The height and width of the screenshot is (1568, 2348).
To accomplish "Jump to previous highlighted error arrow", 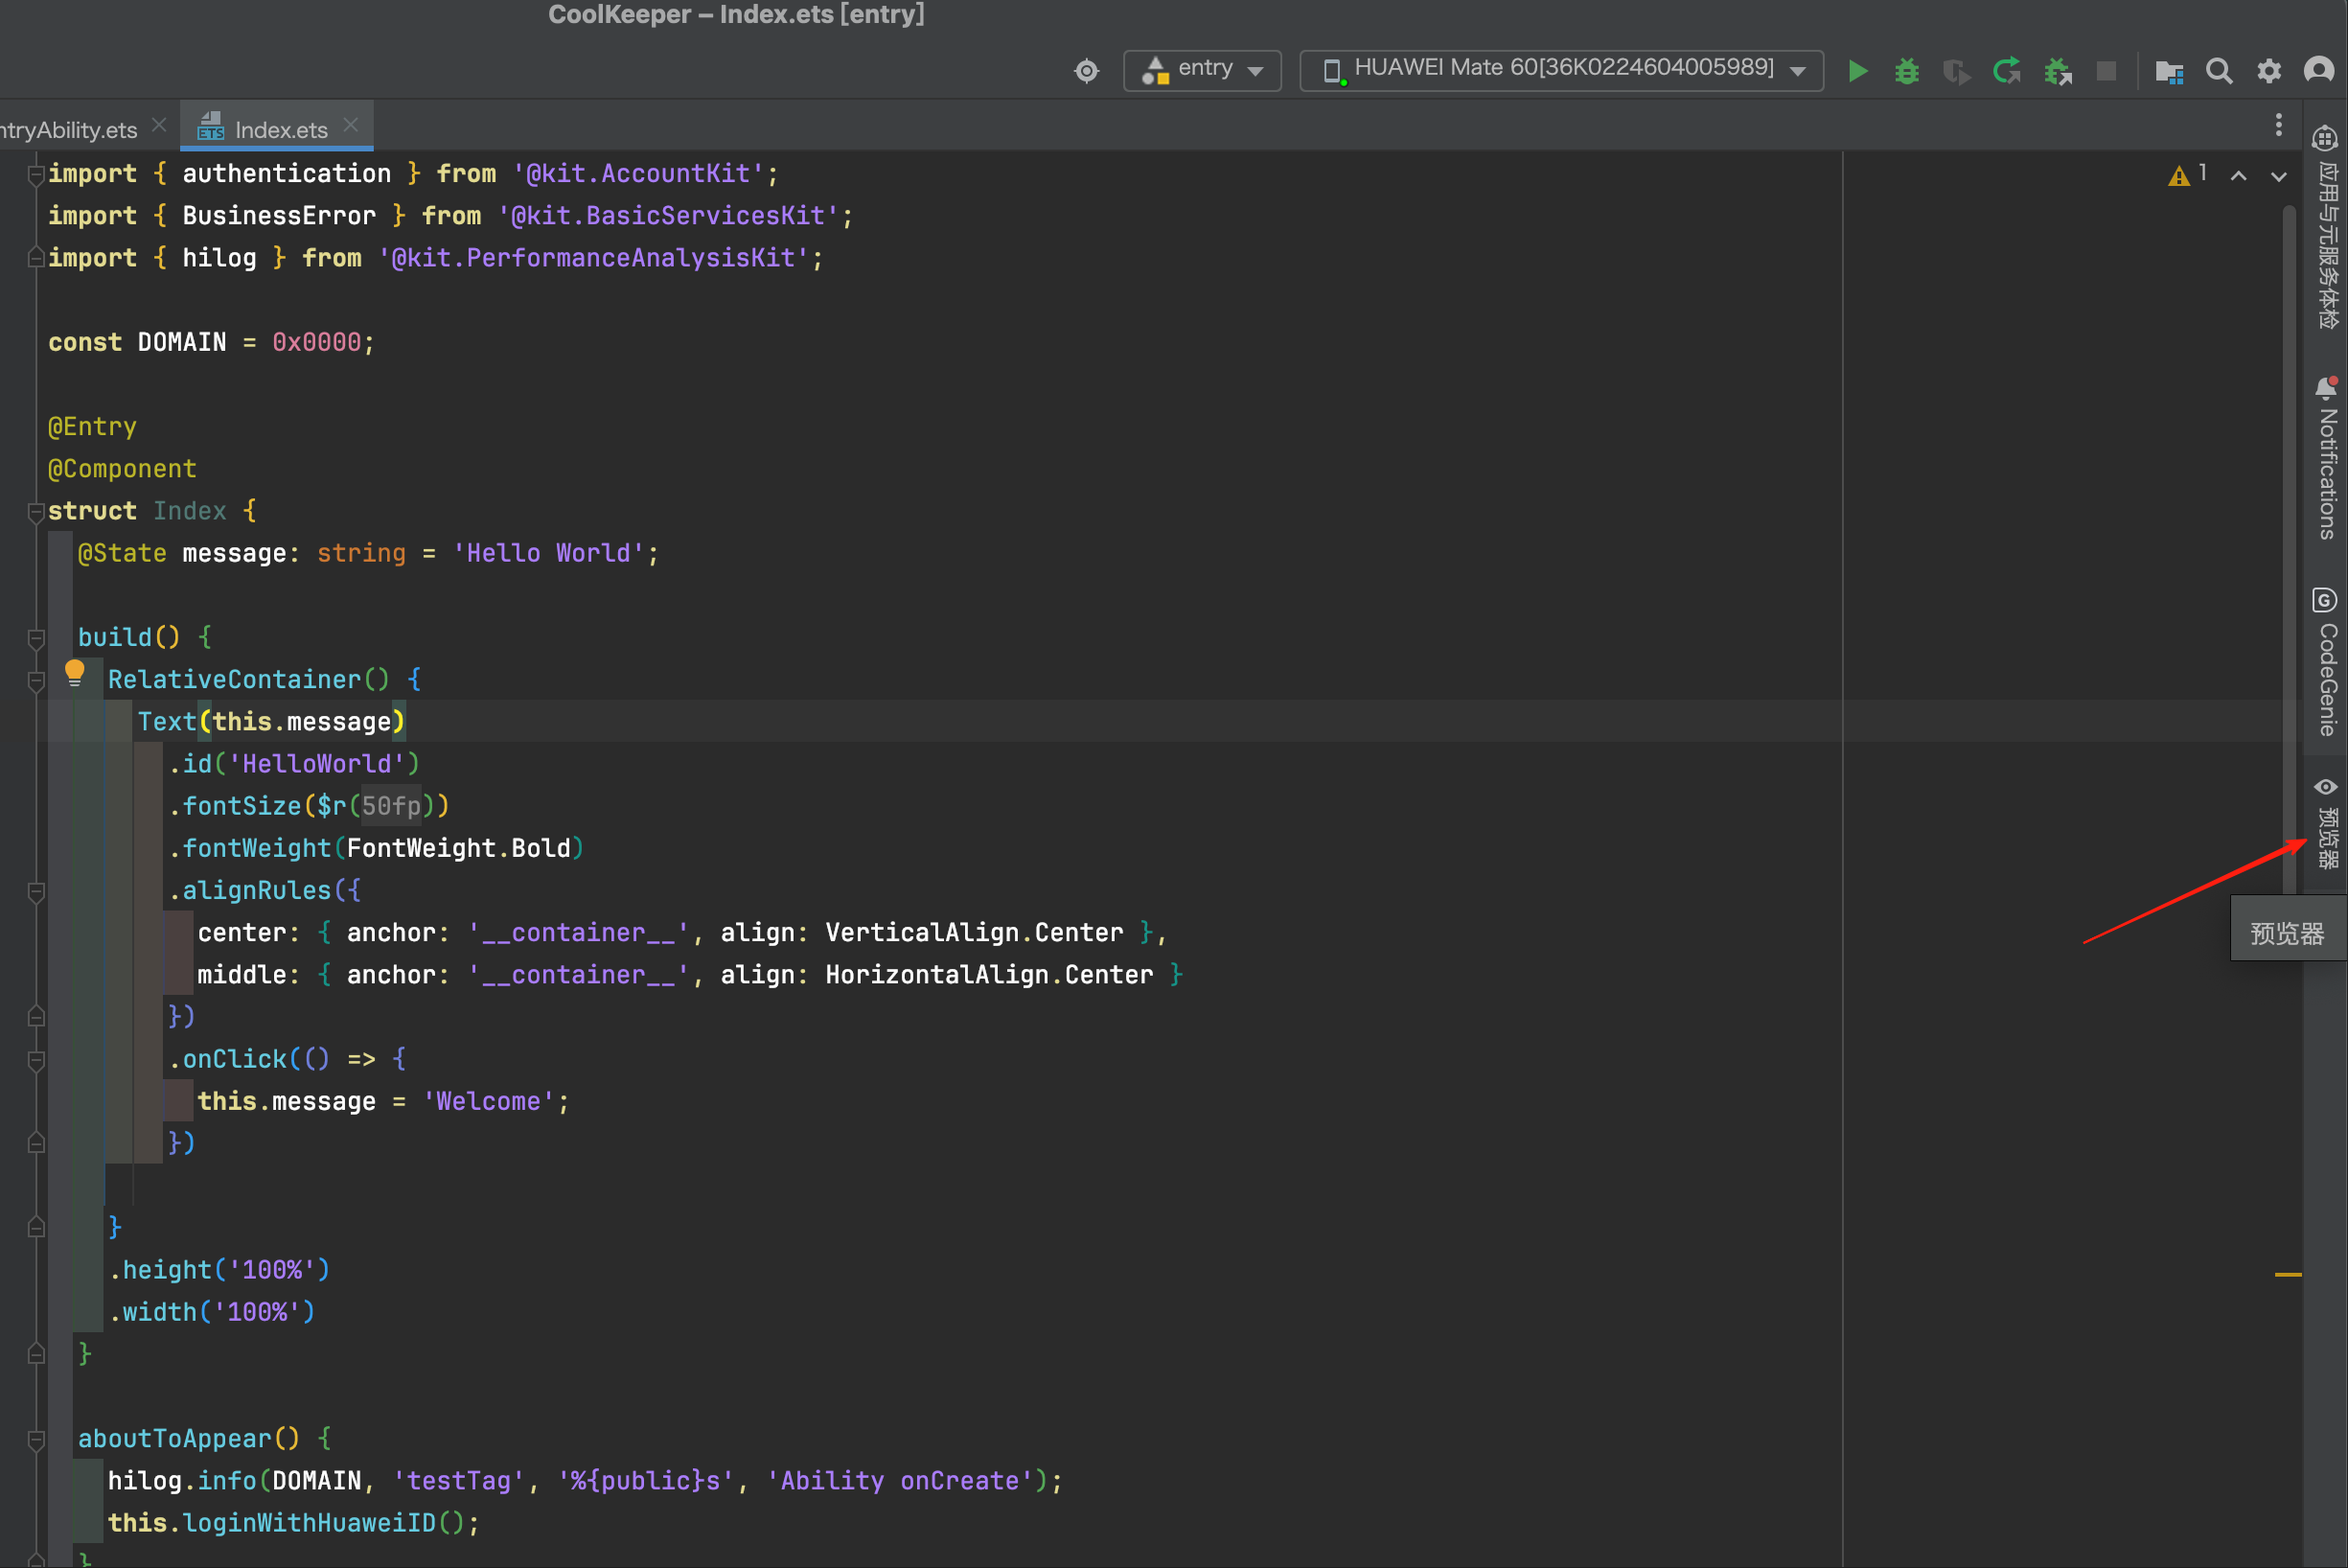I will click(x=2238, y=176).
